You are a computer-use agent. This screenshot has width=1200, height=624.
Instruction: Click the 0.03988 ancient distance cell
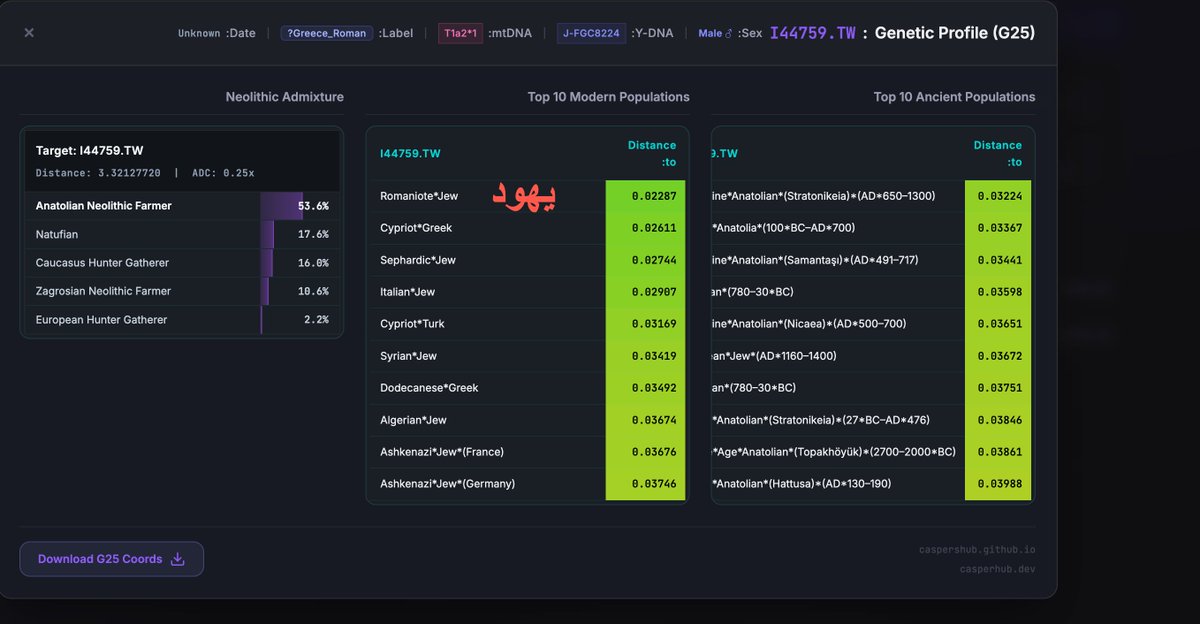[x=998, y=484]
